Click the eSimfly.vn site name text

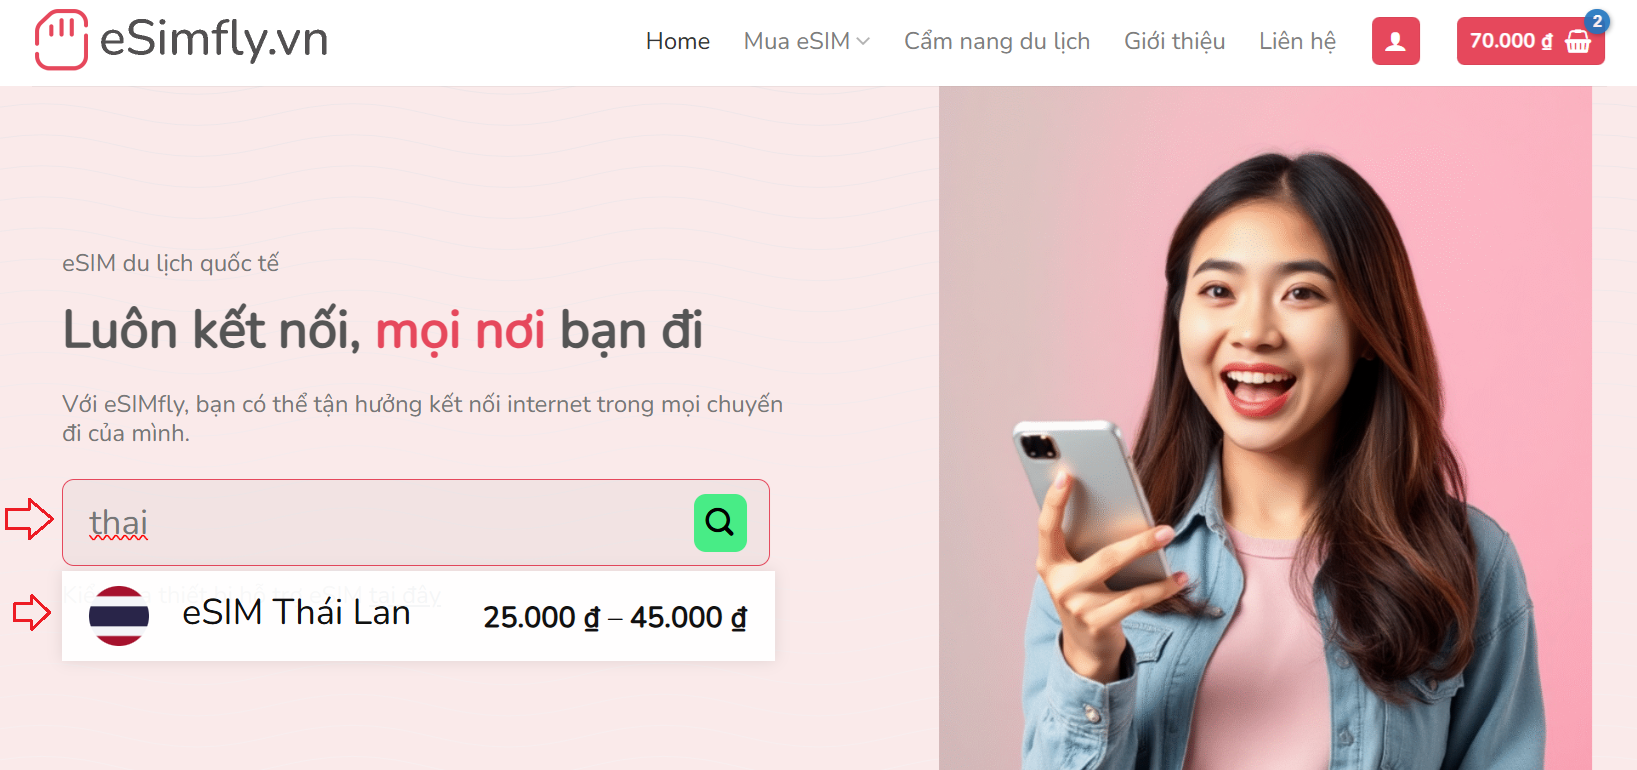tap(214, 40)
